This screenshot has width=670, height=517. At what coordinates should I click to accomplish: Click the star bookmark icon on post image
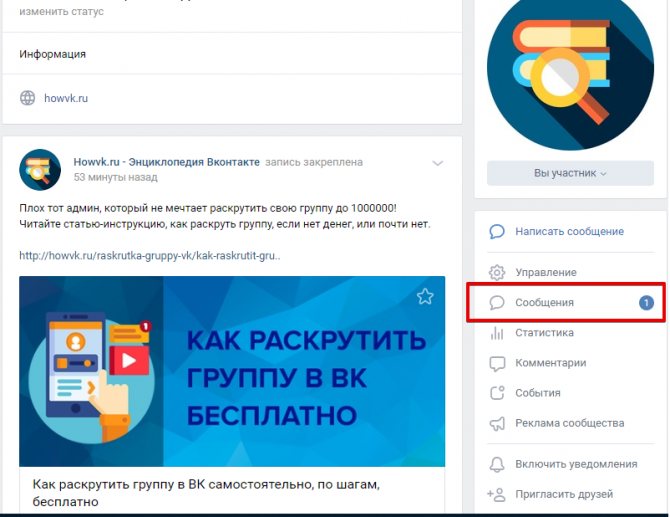coord(425,296)
